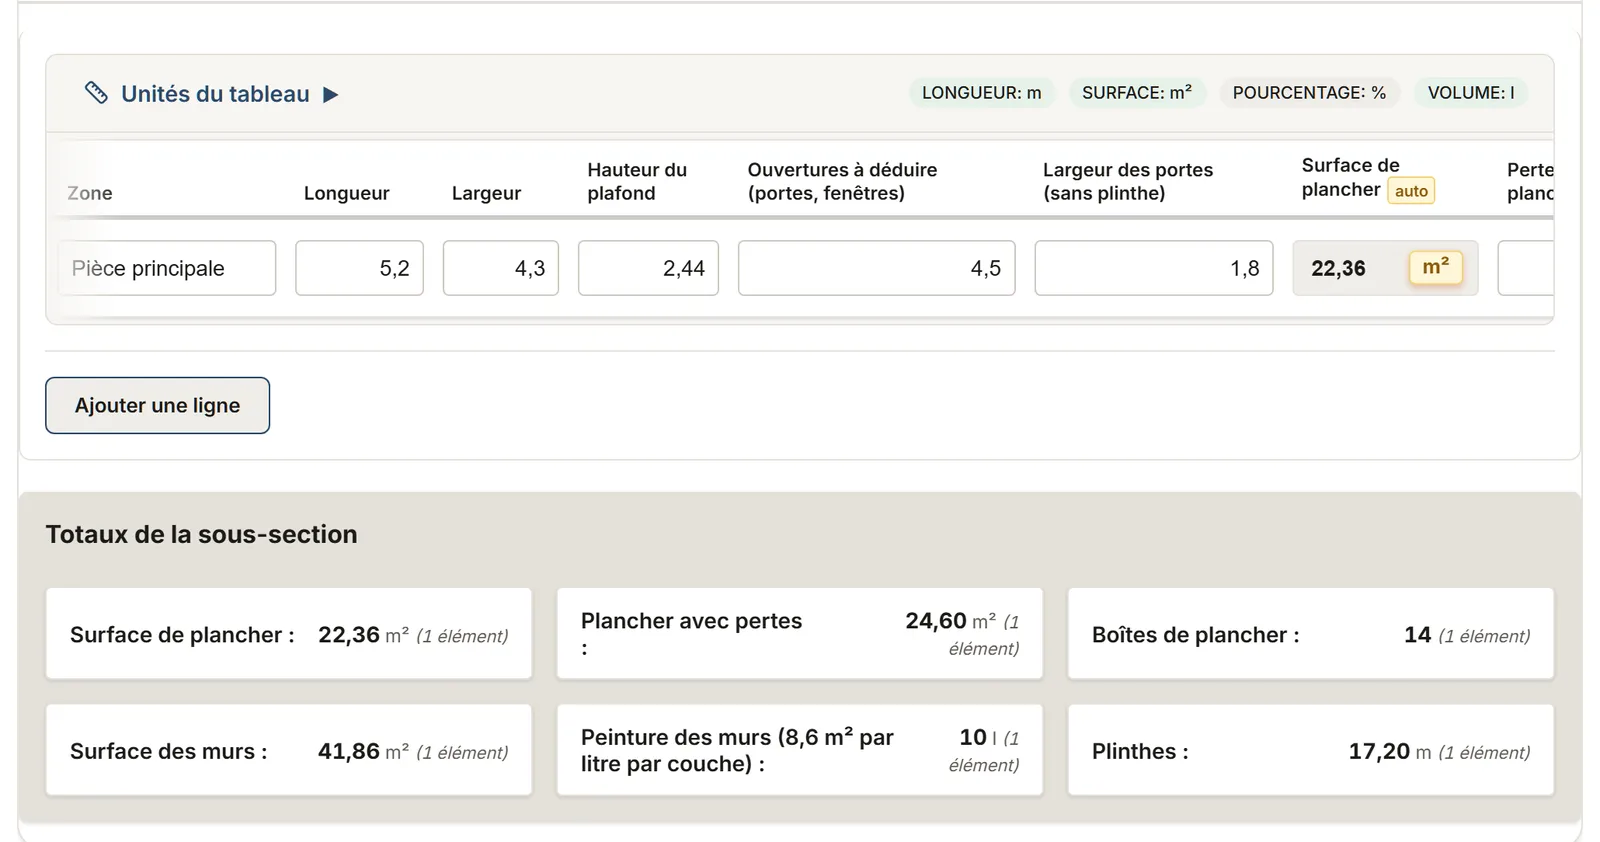Click the SURFACE: m² unit chip
1600x842 pixels.
coord(1137,93)
